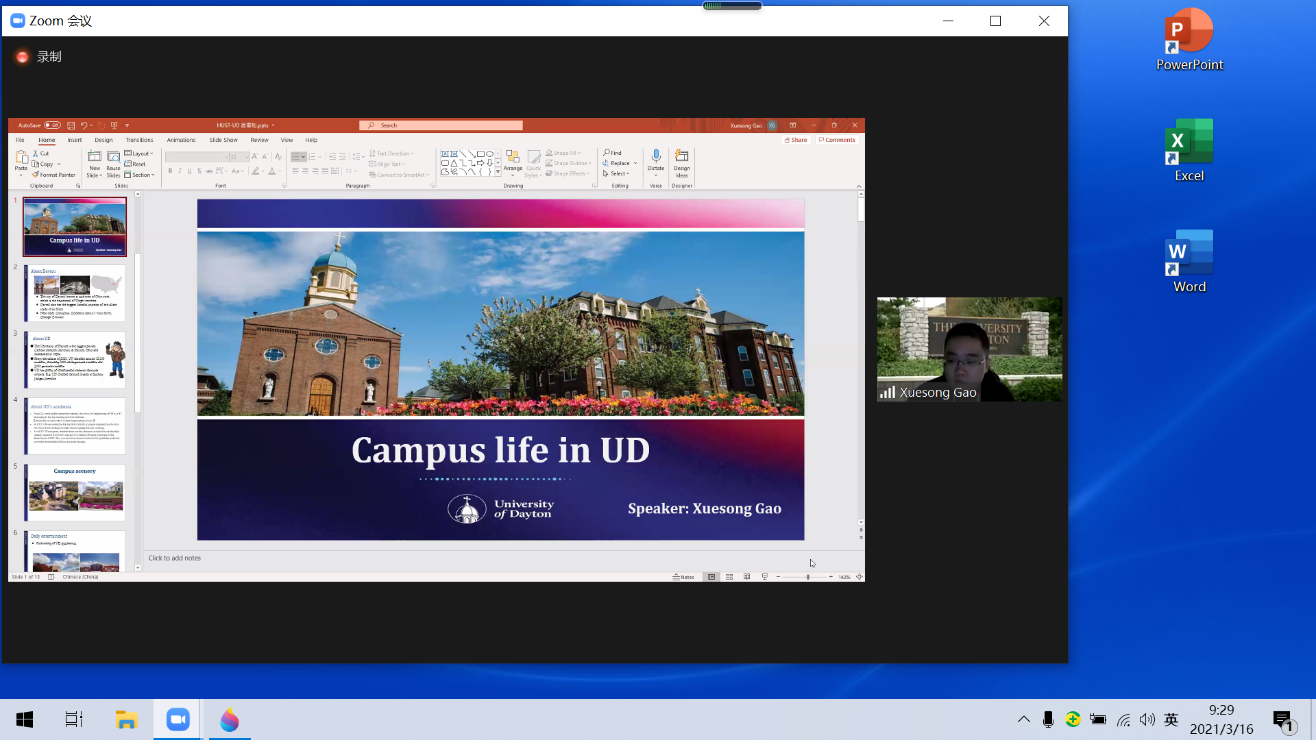Click the PowerPoint Search box
Screen dimensions: 1316x740
click(x=441, y=125)
